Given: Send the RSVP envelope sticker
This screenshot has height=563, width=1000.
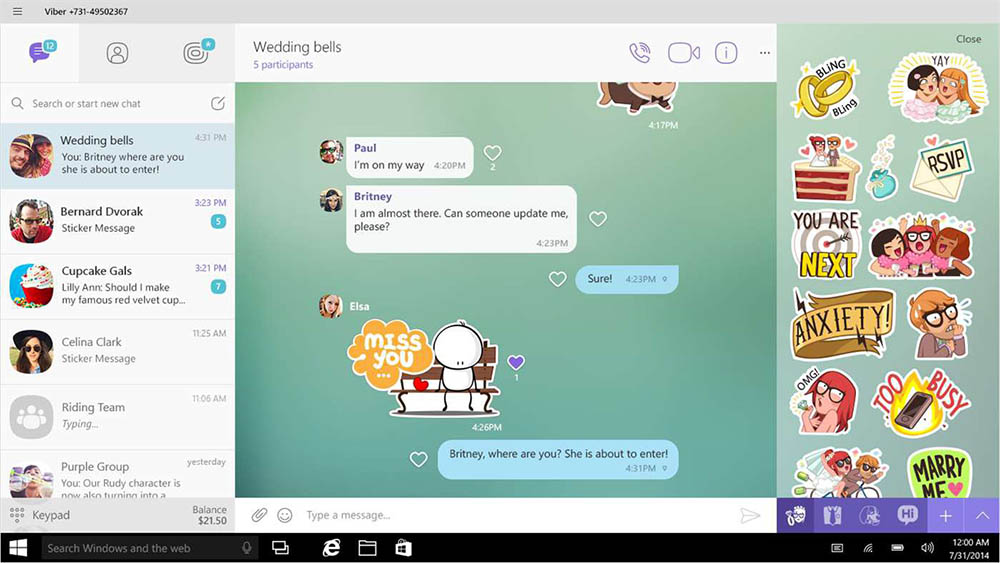Looking at the screenshot, I should pyautogui.click(x=942, y=166).
